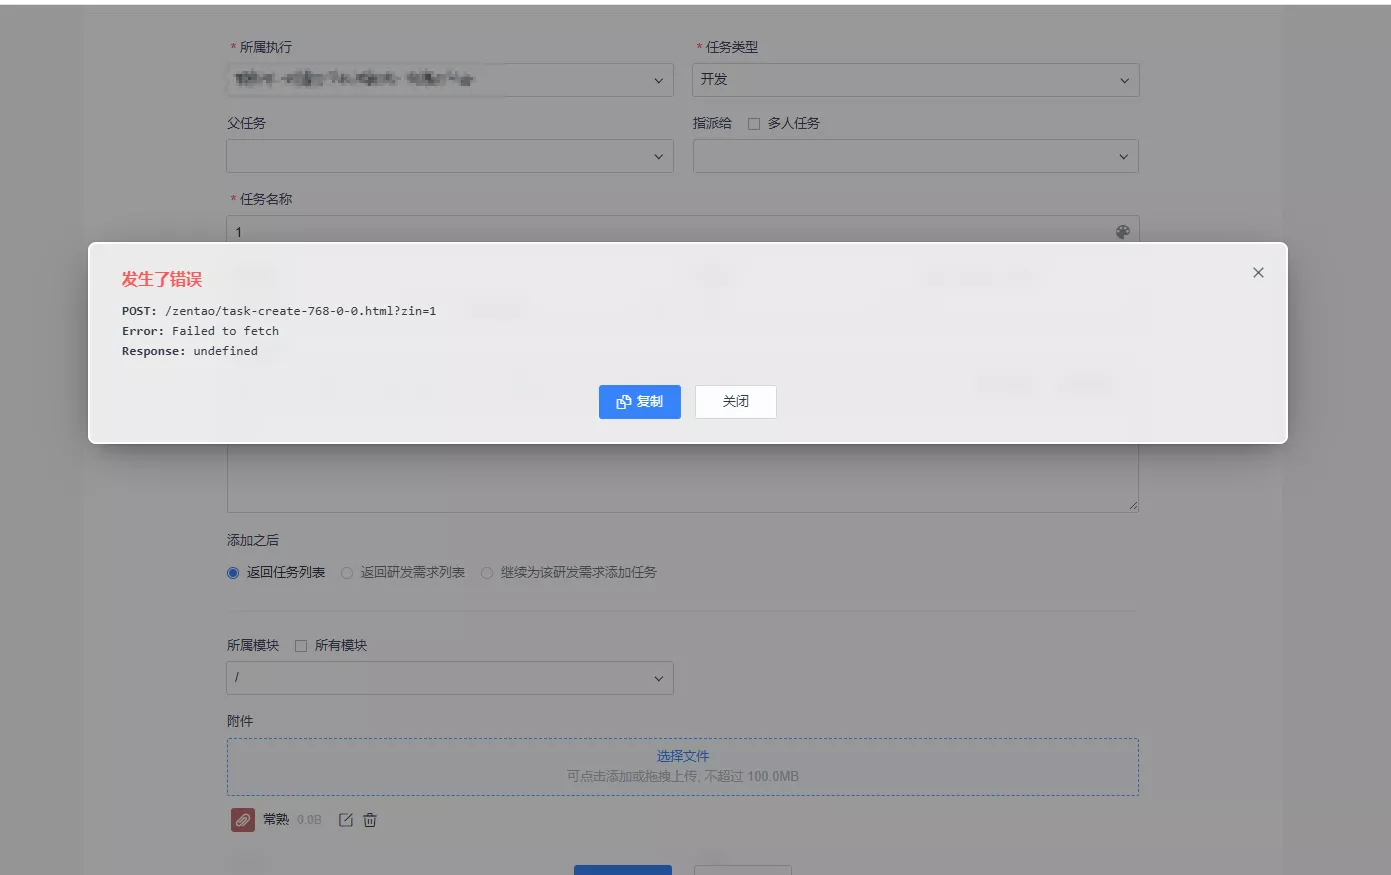
Task: Click the 发生了错误 dialog title
Action: click(x=162, y=279)
